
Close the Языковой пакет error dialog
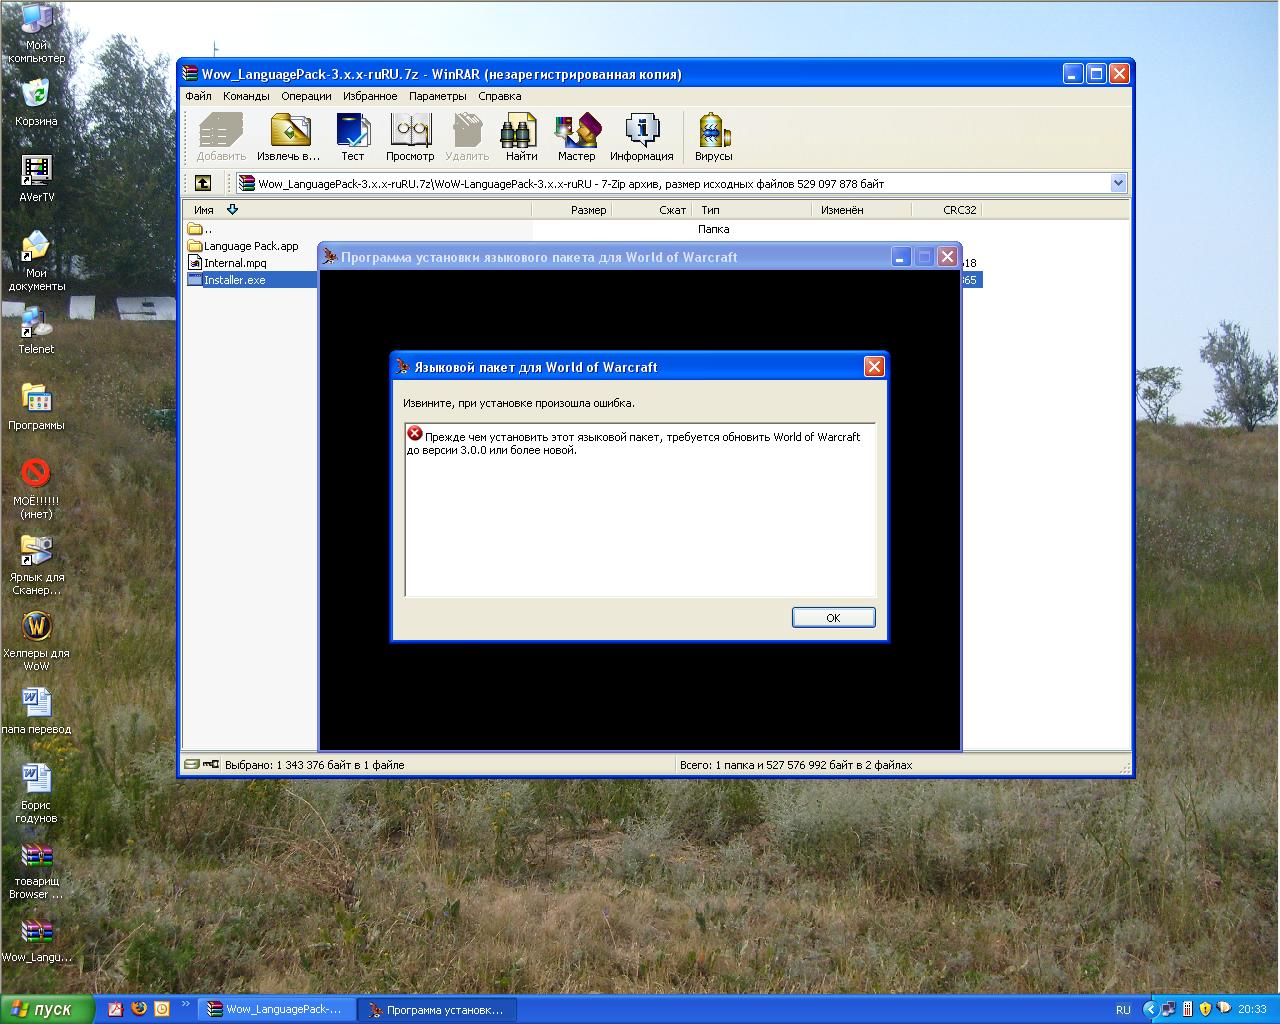(x=874, y=367)
